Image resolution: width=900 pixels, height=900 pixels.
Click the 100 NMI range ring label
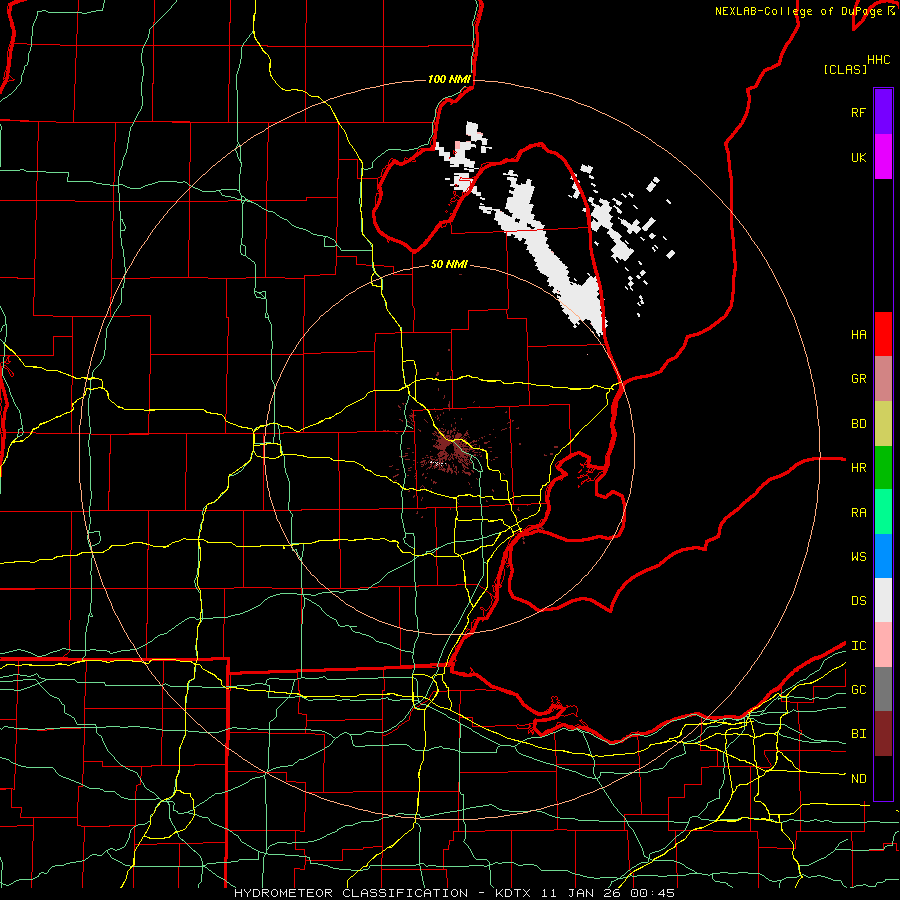(449, 79)
